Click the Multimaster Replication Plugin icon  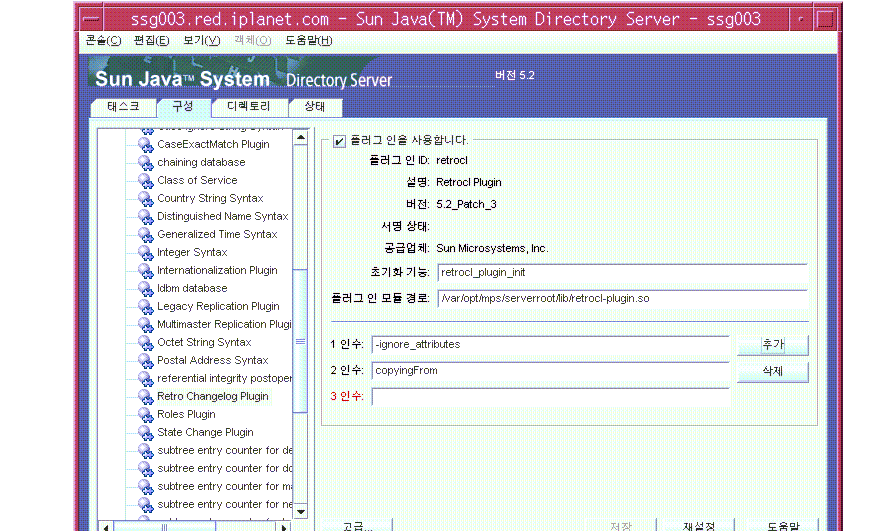coord(146,325)
